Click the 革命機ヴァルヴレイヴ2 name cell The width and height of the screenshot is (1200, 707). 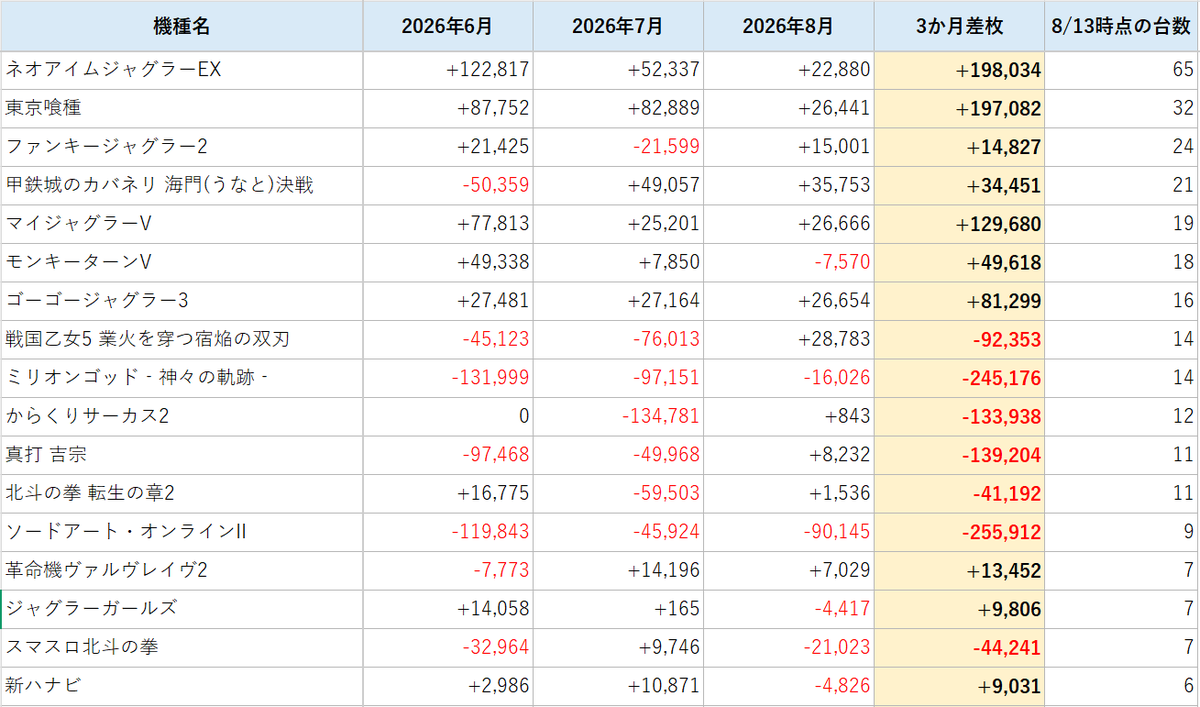click(x=181, y=571)
